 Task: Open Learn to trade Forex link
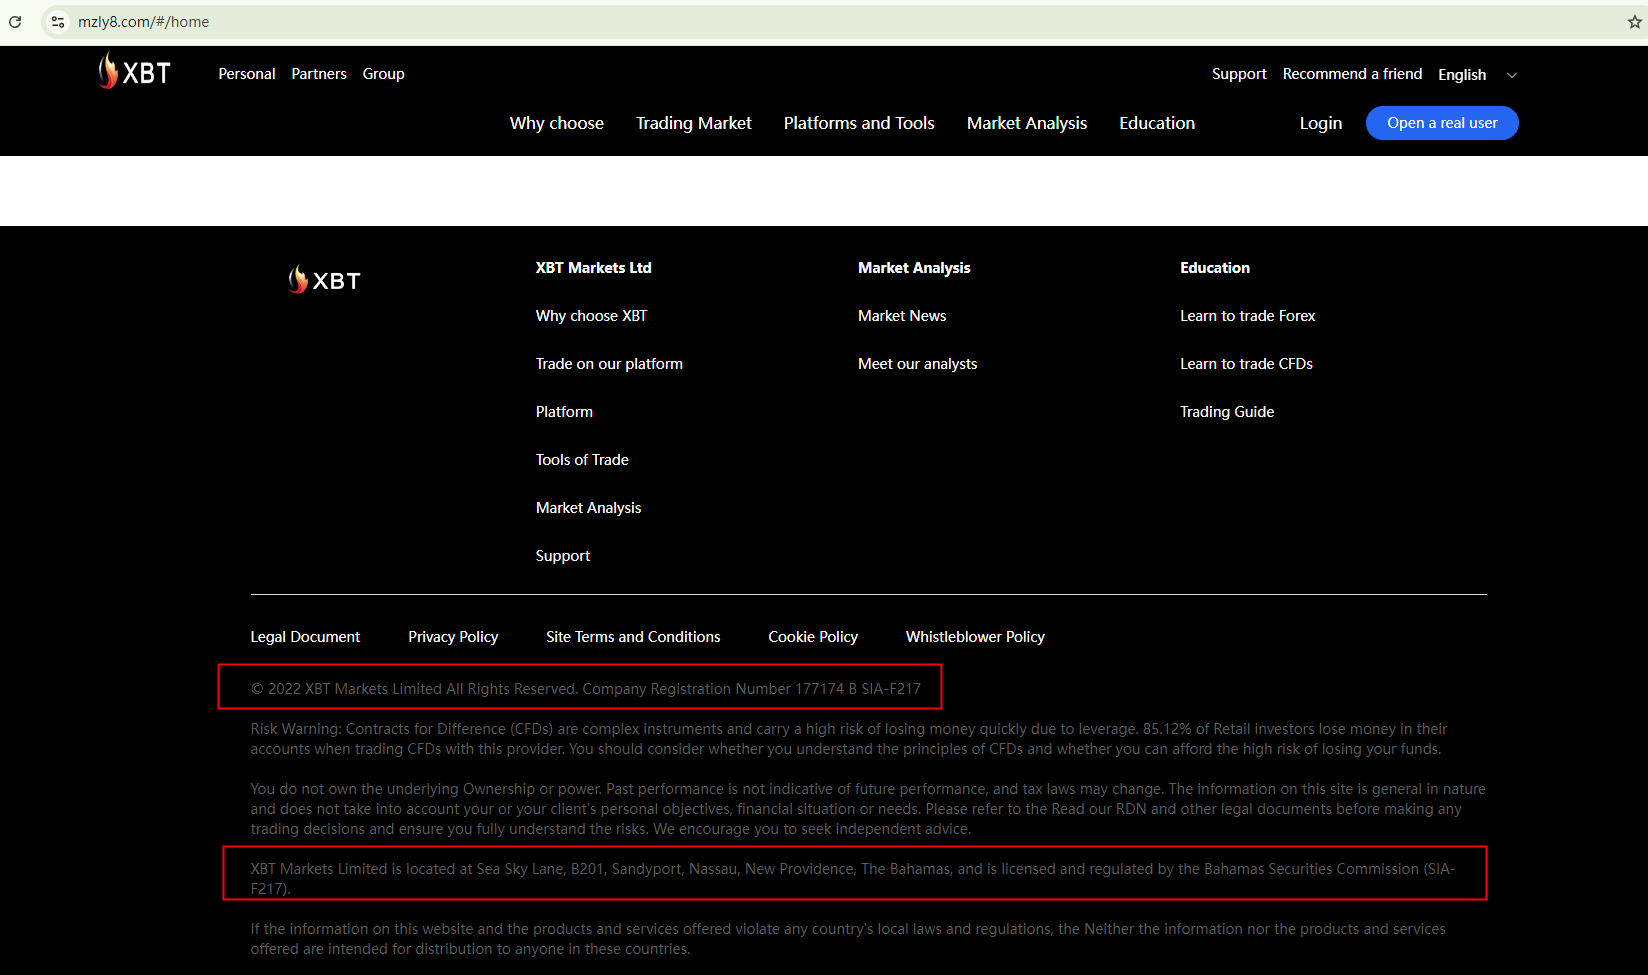click(1248, 316)
